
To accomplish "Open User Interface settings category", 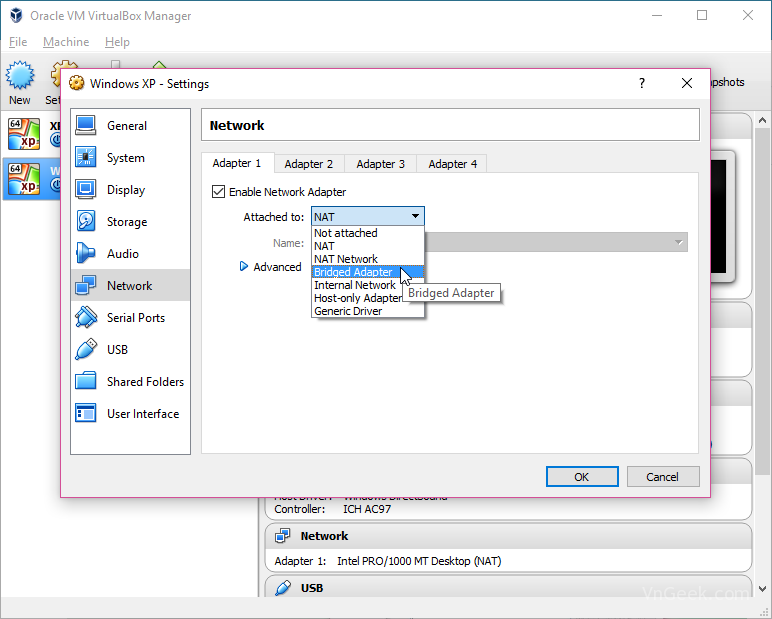I will (130, 414).
